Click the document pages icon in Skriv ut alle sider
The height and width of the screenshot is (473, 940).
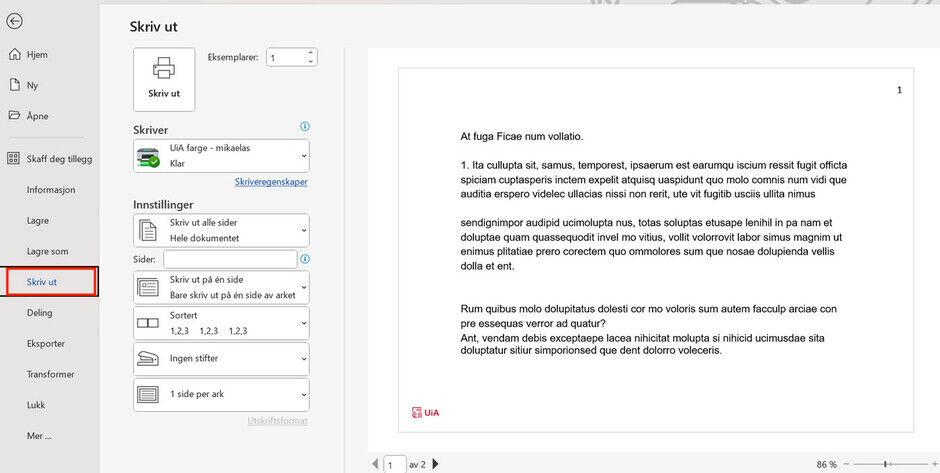point(147,230)
